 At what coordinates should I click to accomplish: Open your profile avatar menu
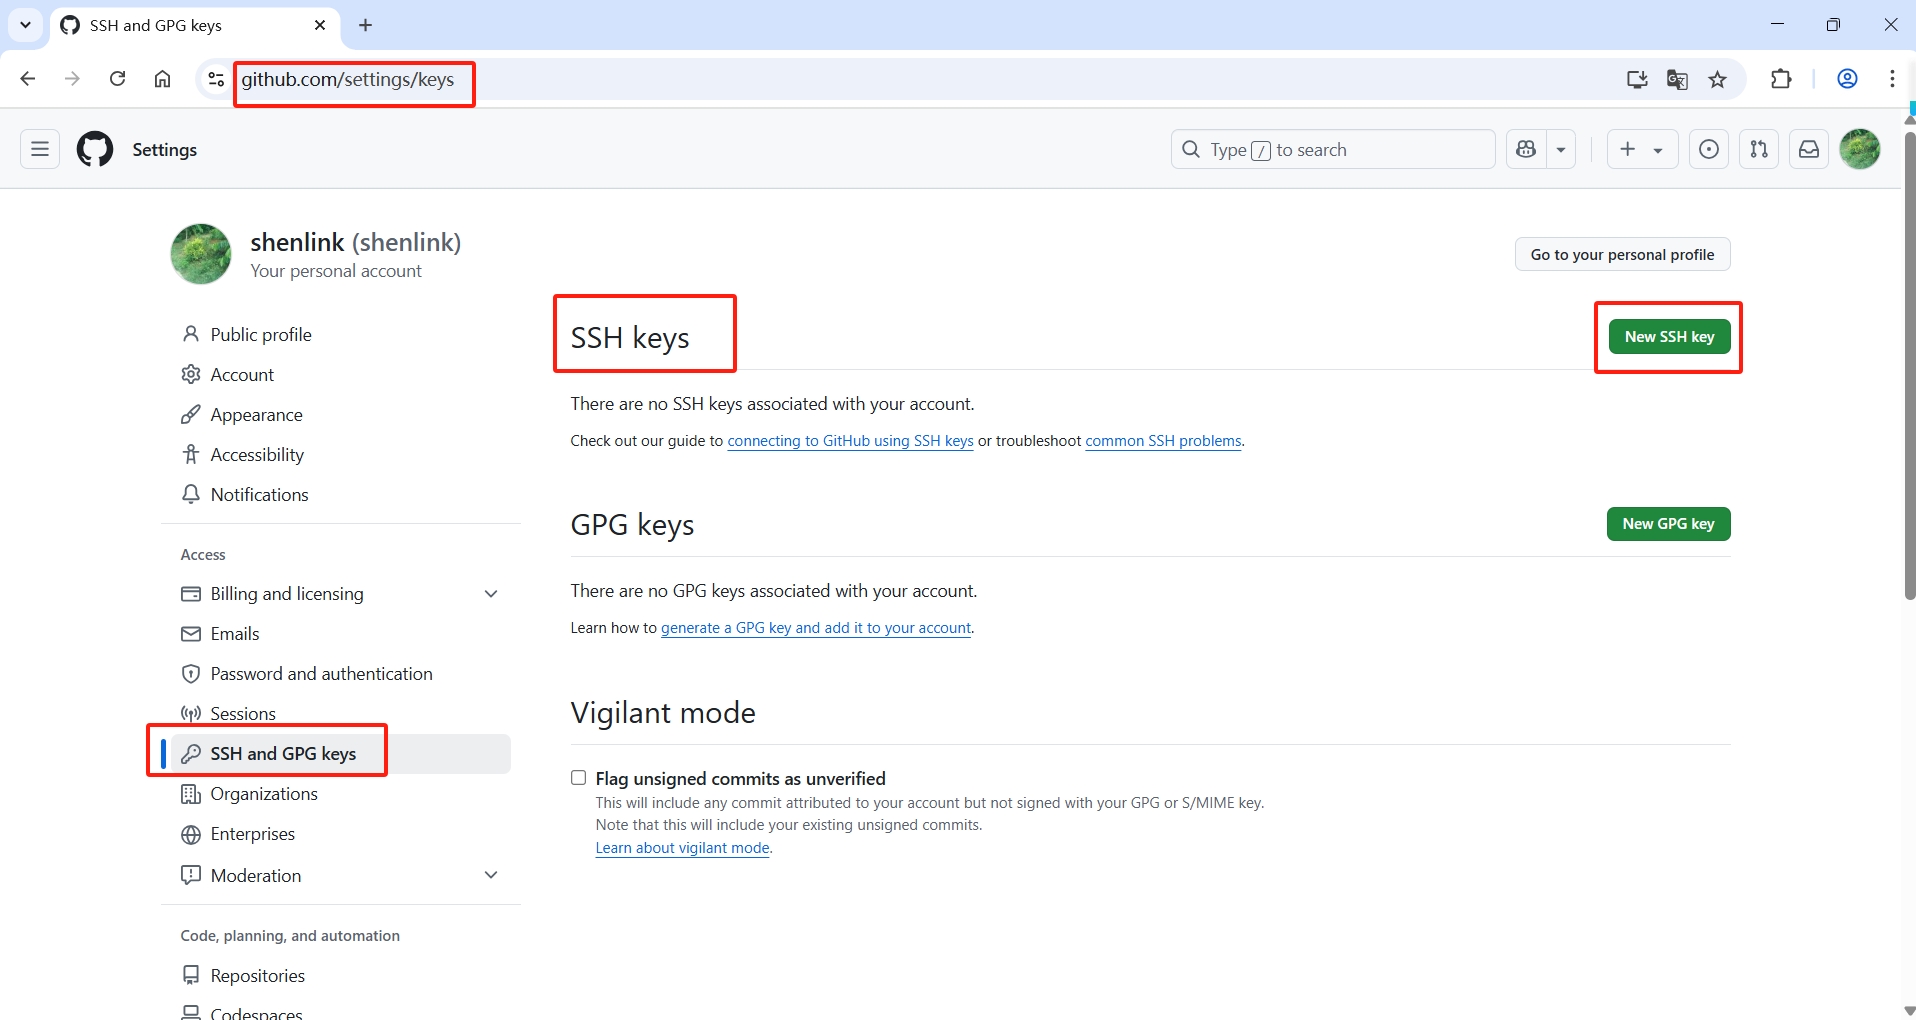click(1861, 149)
